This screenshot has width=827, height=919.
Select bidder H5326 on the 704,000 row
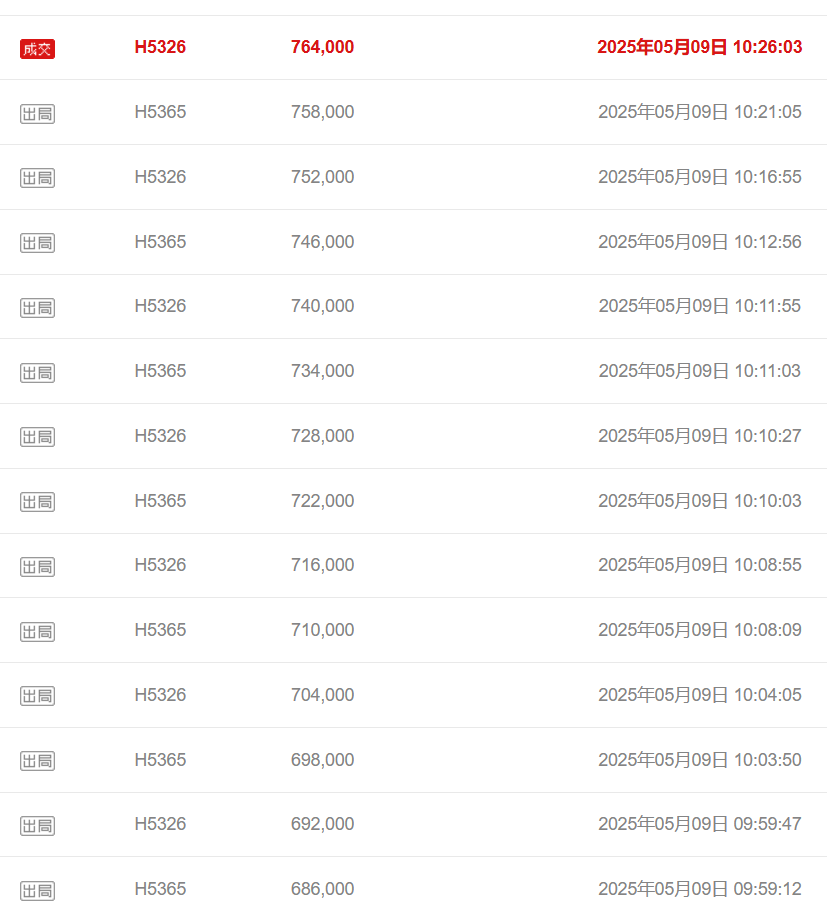pyautogui.click(x=160, y=695)
